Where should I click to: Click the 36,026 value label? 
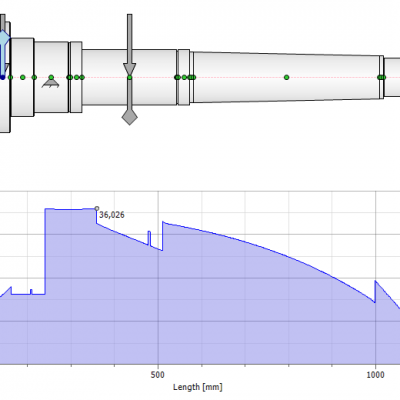112,215
